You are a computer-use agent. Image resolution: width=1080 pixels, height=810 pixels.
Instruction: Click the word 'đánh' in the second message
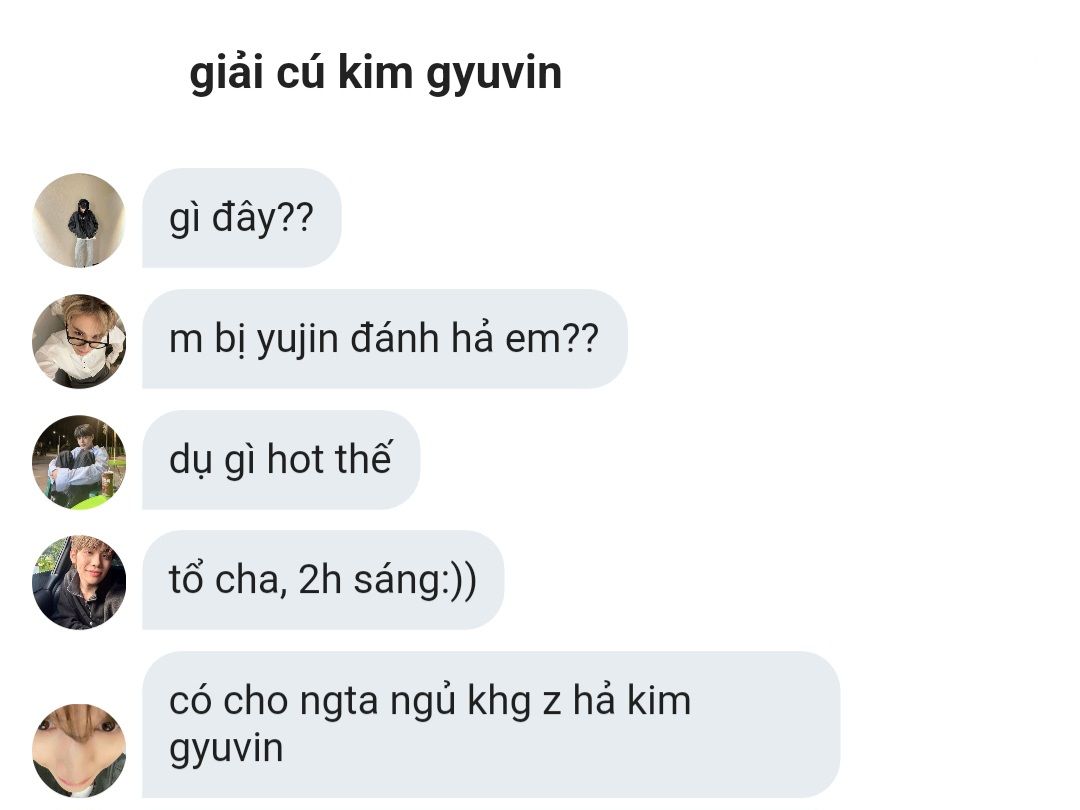tap(395, 339)
